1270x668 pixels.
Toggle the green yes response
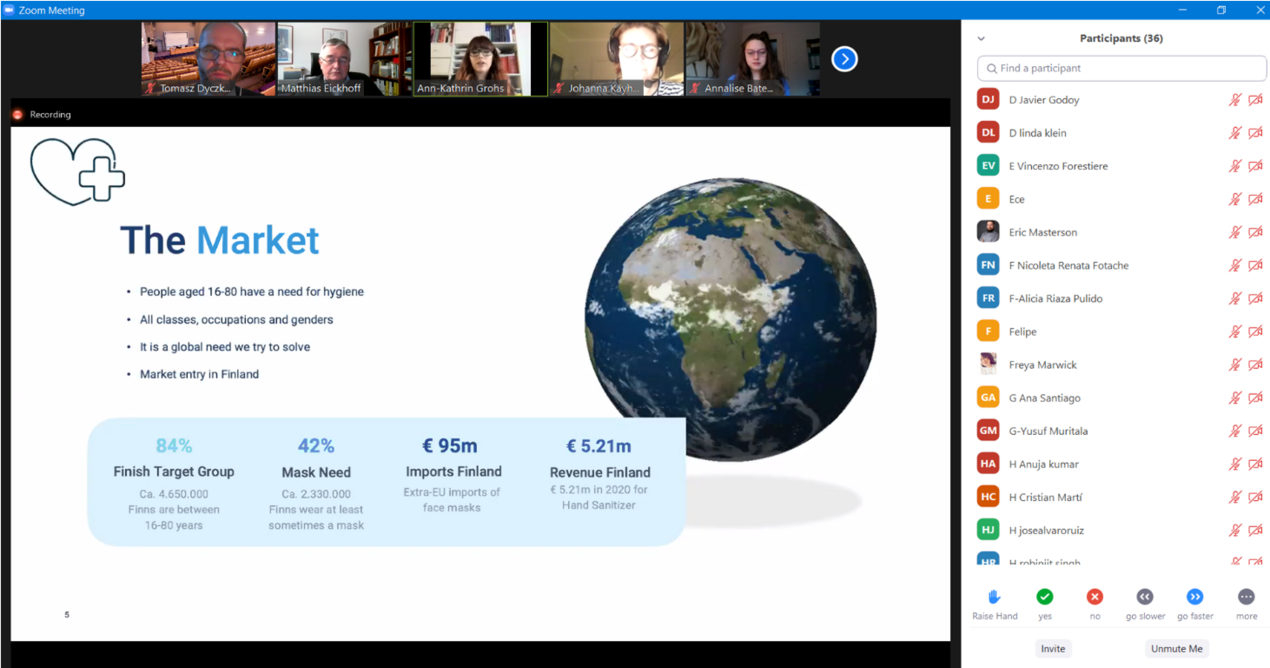pos(1045,603)
